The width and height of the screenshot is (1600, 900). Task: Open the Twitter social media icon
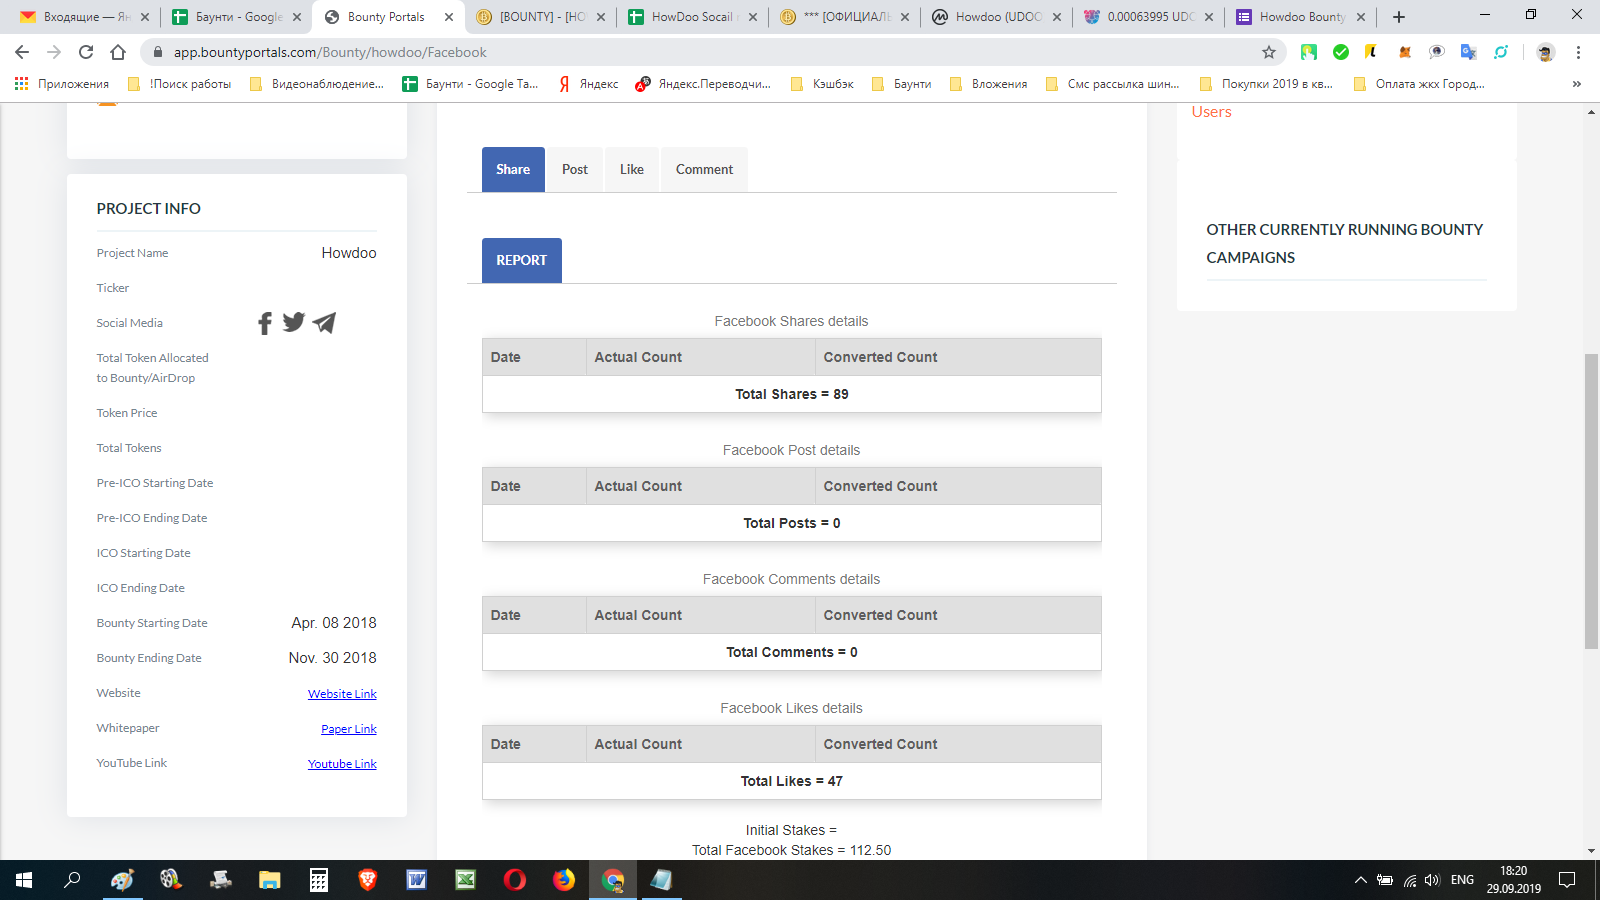[x=294, y=322]
